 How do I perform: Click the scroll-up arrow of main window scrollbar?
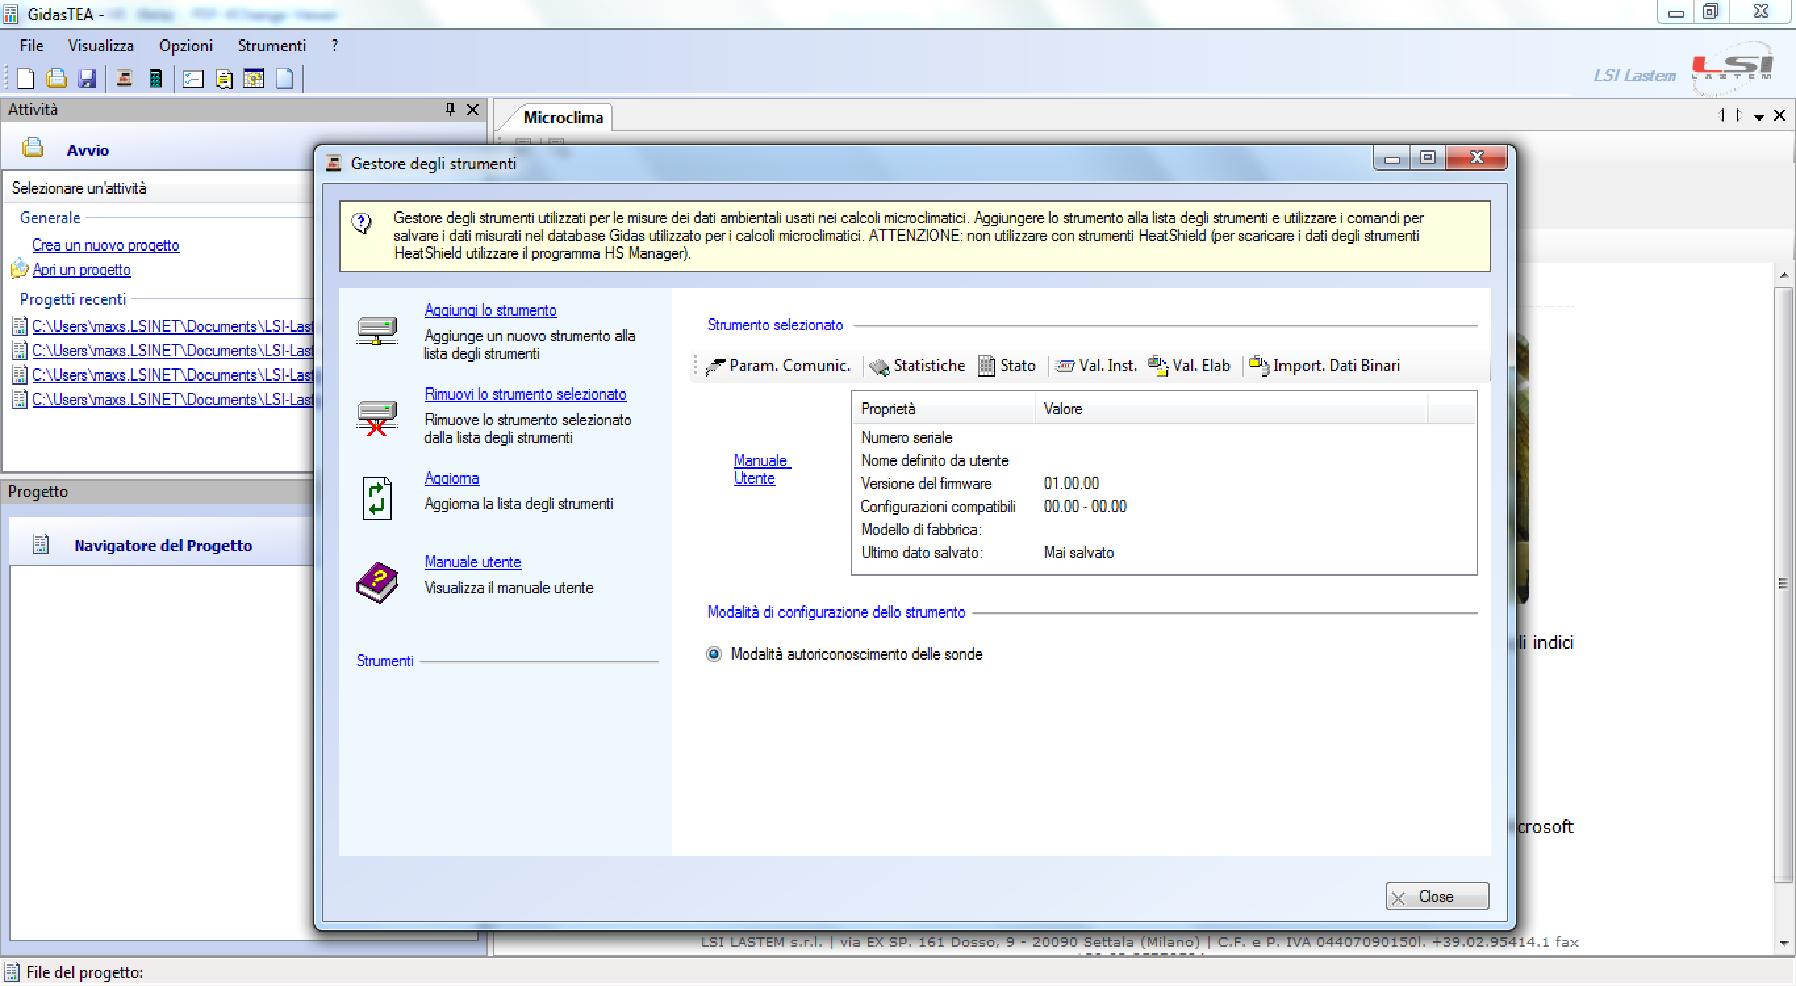point(1784,274)
